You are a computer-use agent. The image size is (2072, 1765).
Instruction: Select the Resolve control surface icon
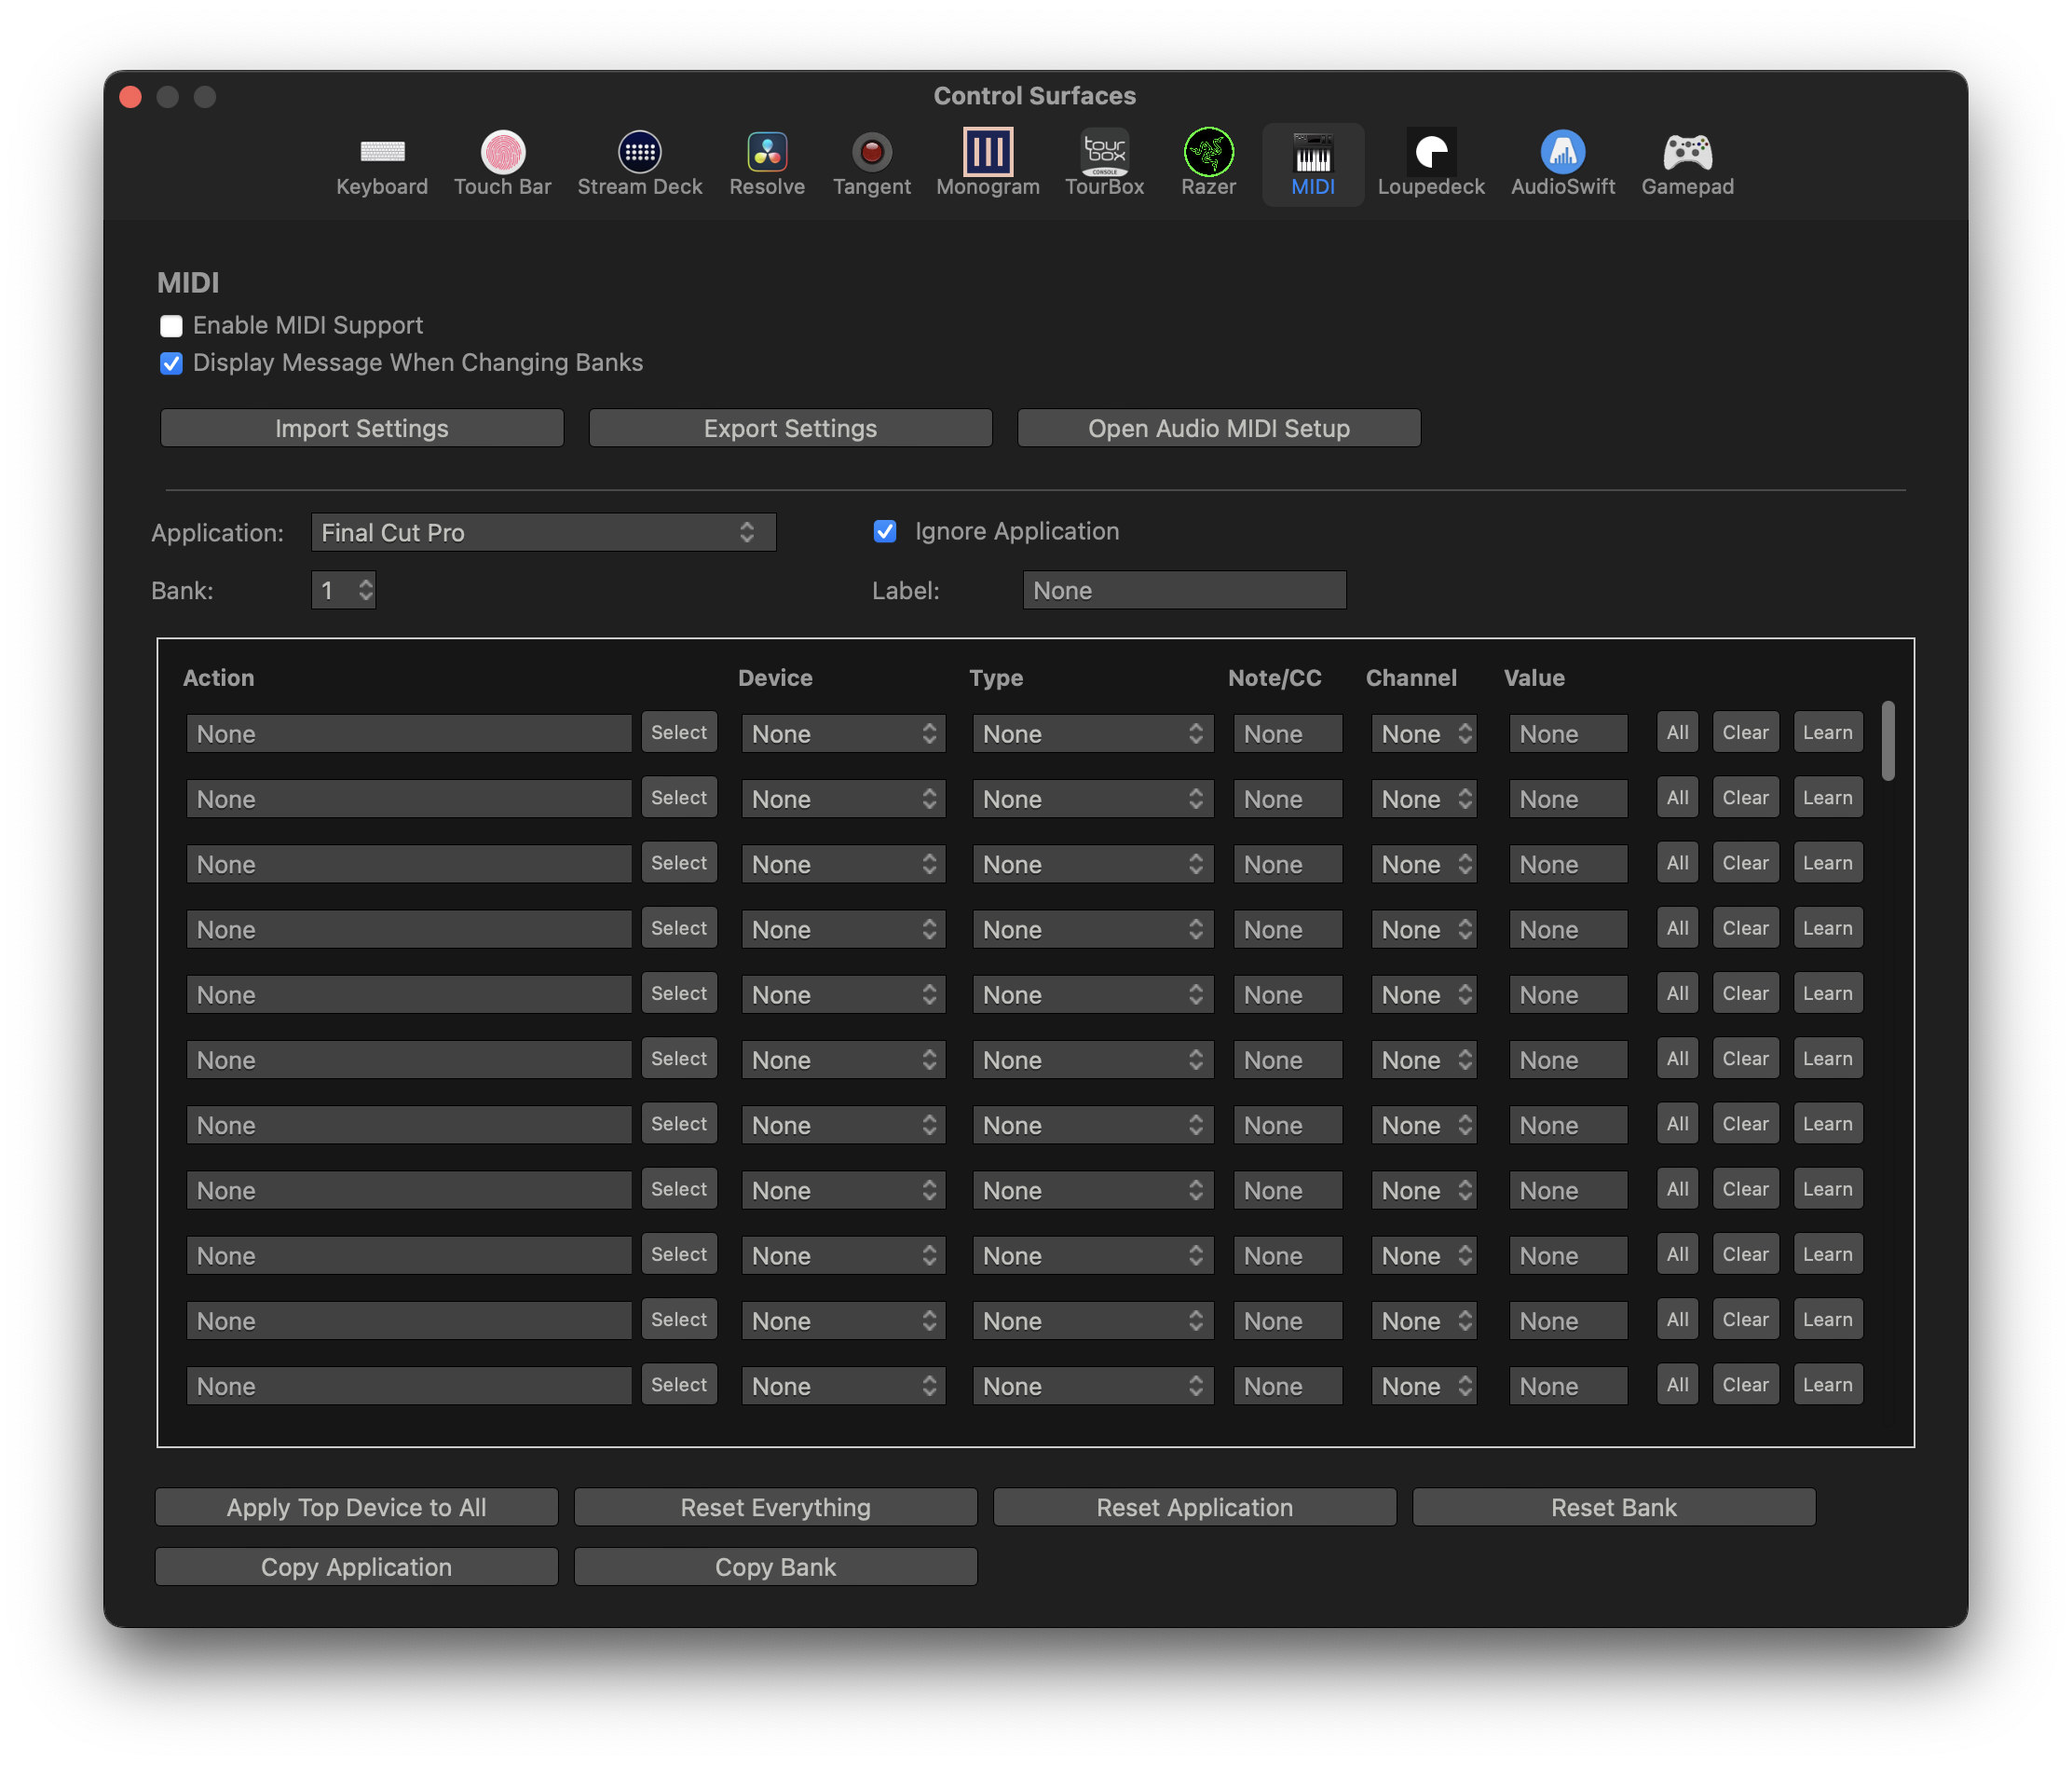[766, 165]
